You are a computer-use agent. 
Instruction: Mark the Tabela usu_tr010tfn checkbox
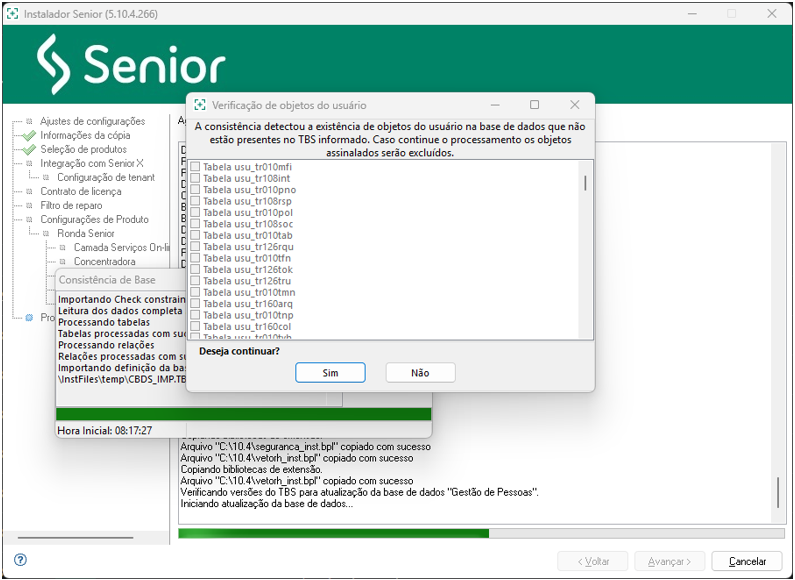click(x=195, y=258)
